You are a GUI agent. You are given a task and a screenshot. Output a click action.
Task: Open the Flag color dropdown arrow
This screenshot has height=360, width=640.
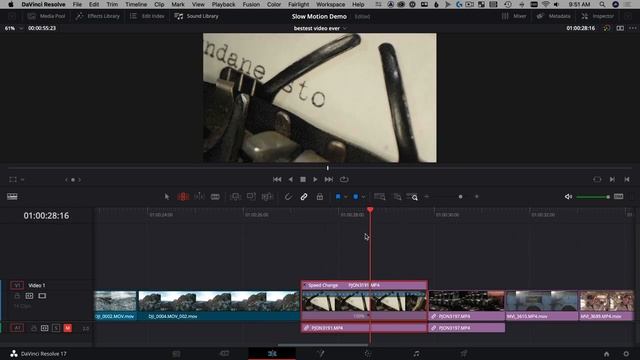click(x=345, y=197)
